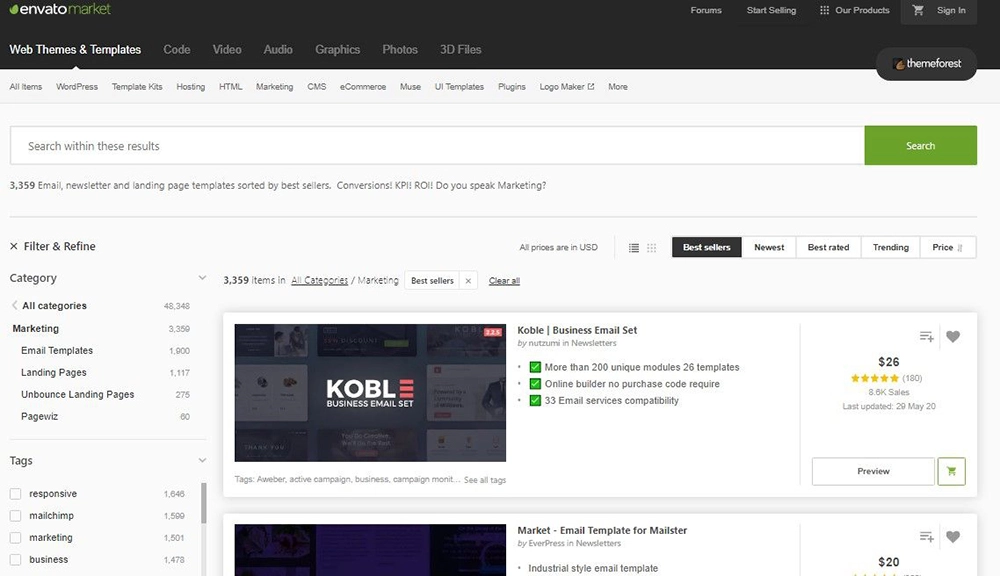This screenshot has width=1000, height=576.
Task: Switch to list view layout
Action: click(634, 247)
